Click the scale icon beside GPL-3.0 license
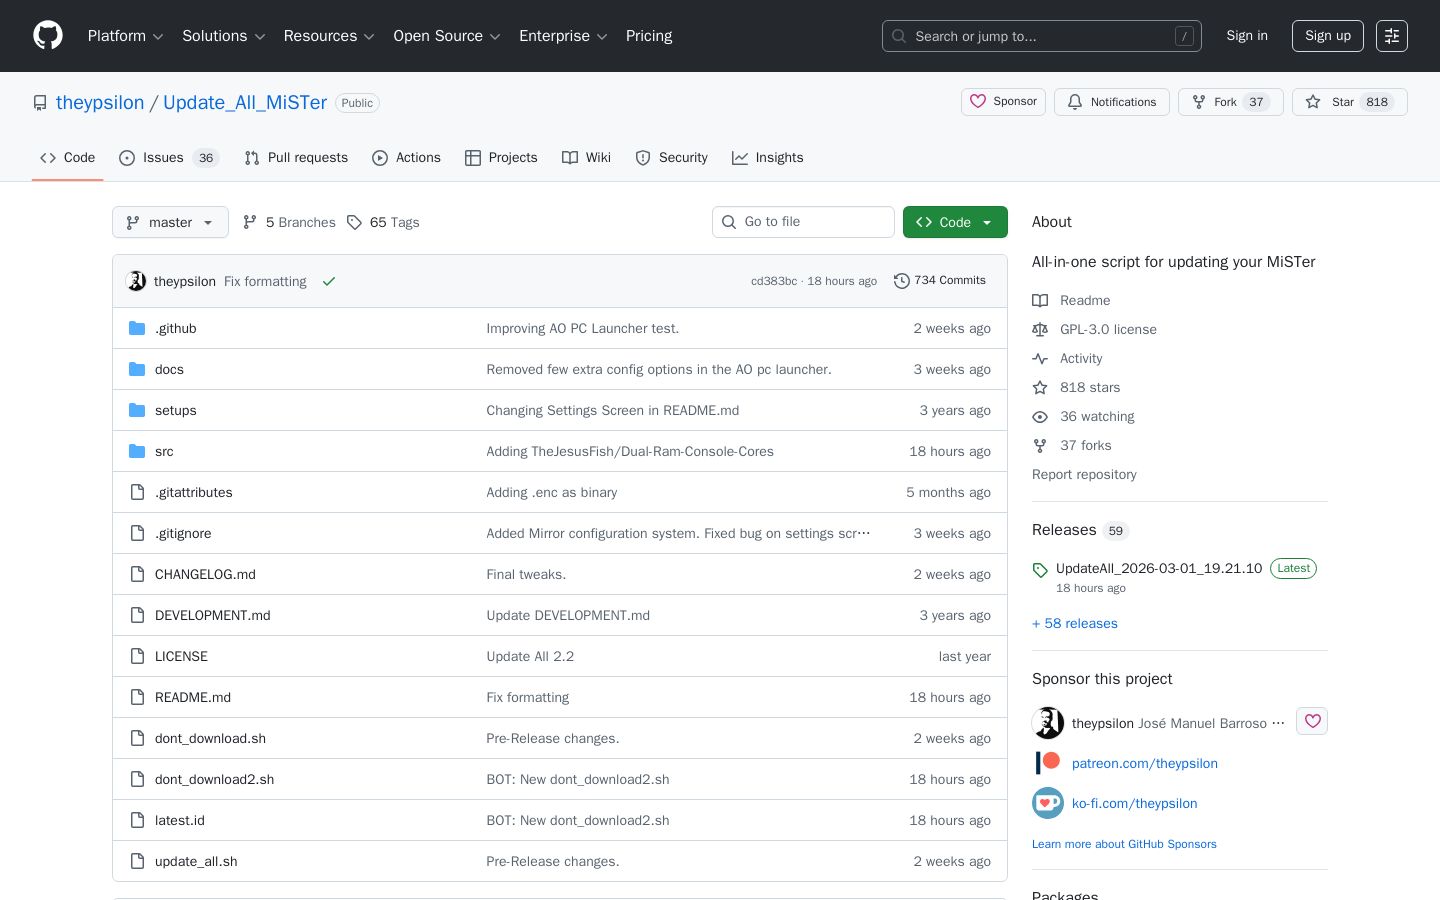The height and width of the screenshot is (900, 1440). pos(1040,329)
